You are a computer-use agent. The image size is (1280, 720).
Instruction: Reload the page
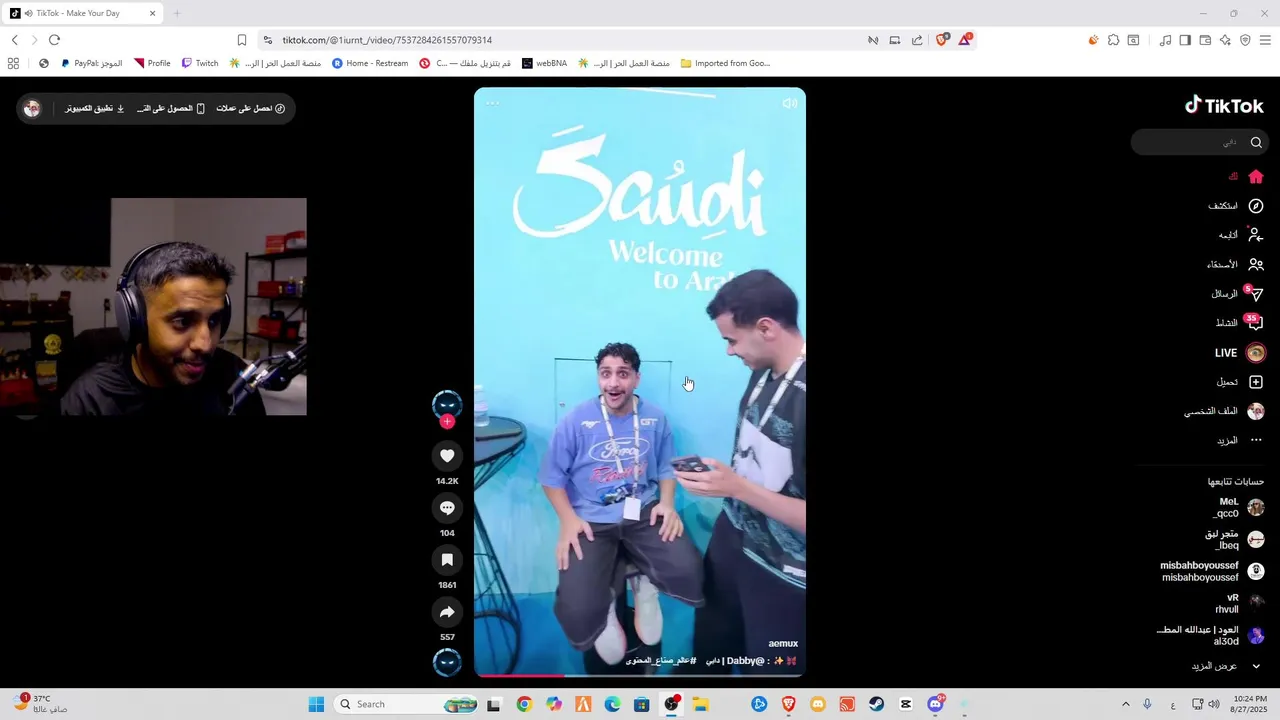tap(54, 40)
